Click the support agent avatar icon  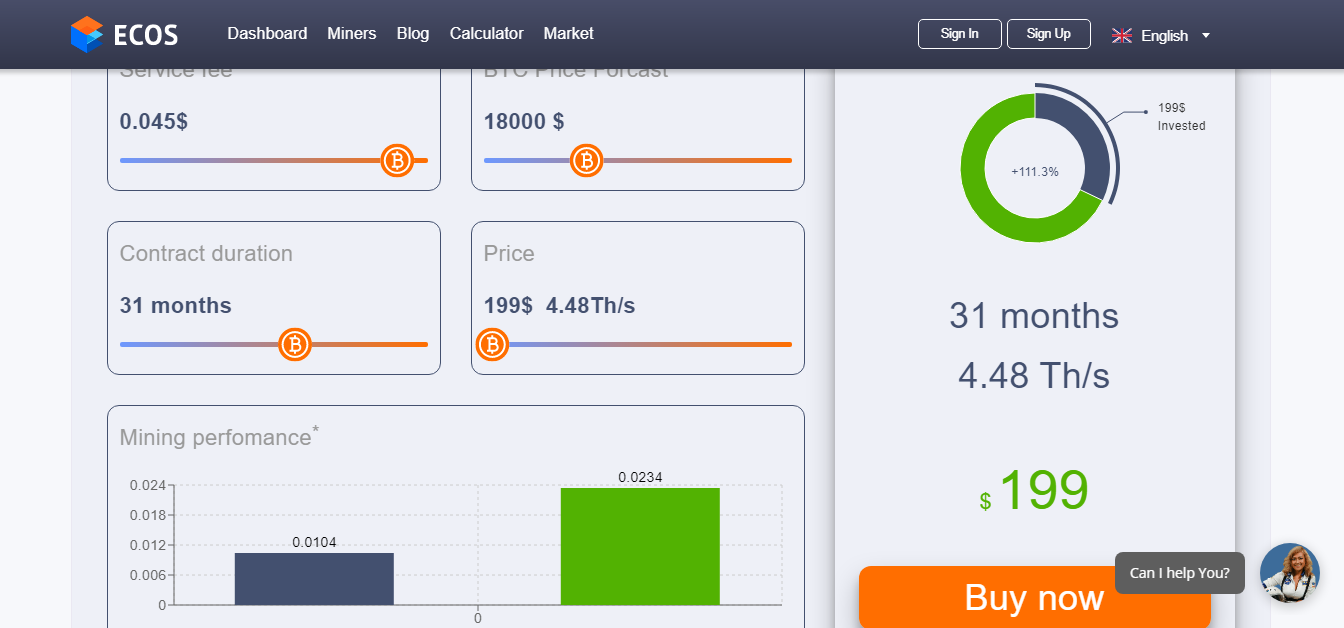[1290, 573]
